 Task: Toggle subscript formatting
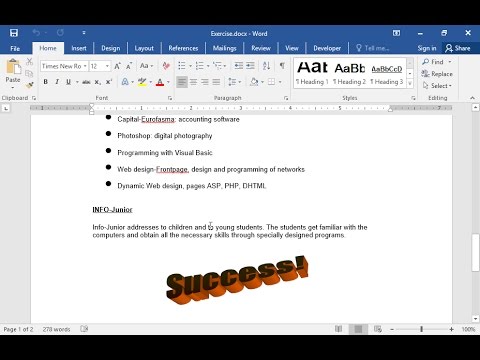coord(97,82)
